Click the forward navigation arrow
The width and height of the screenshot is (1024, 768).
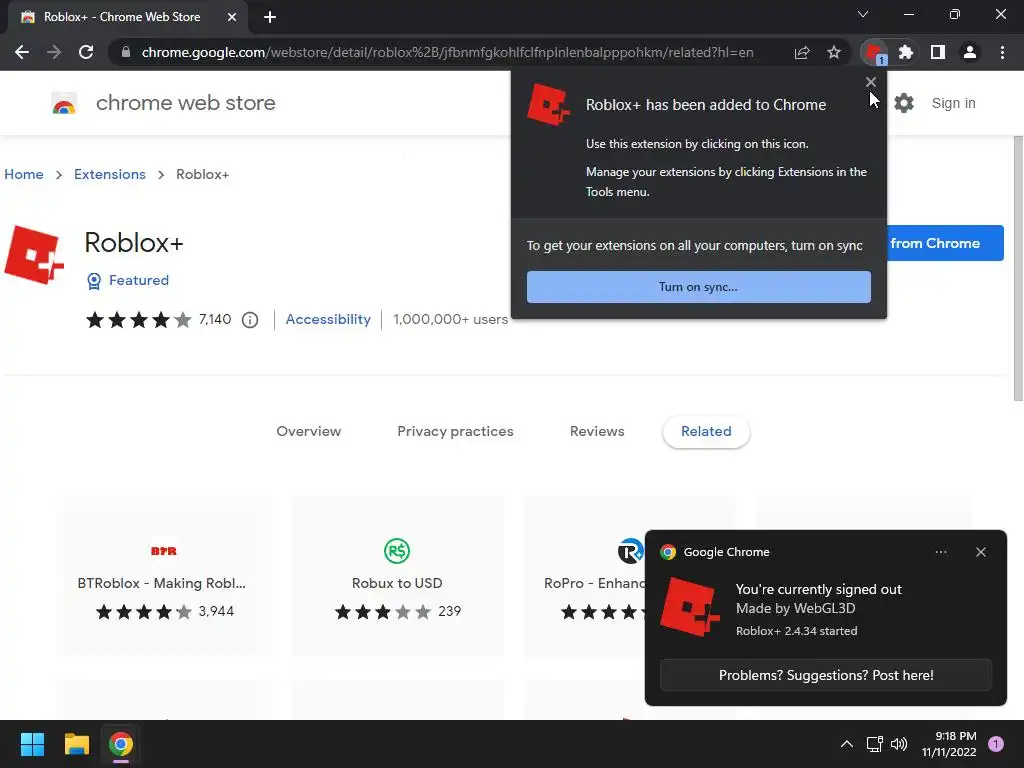pos(54,52)
